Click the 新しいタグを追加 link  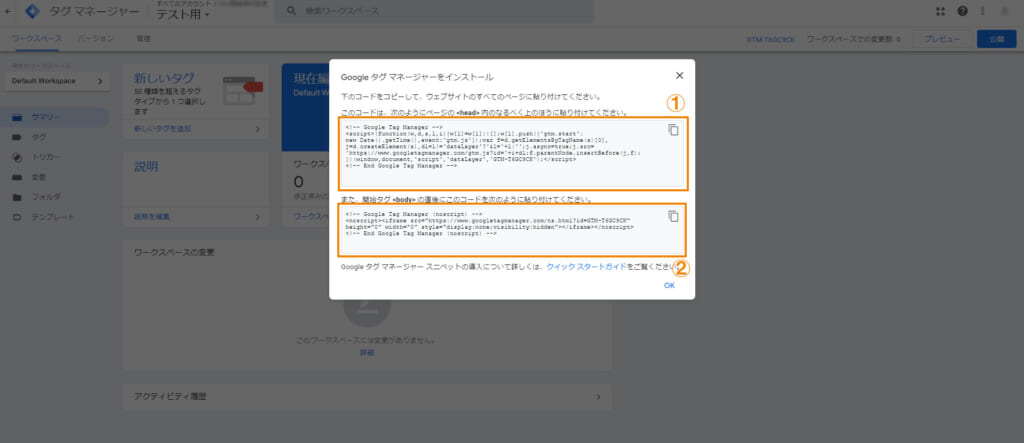tap(163, 129)
